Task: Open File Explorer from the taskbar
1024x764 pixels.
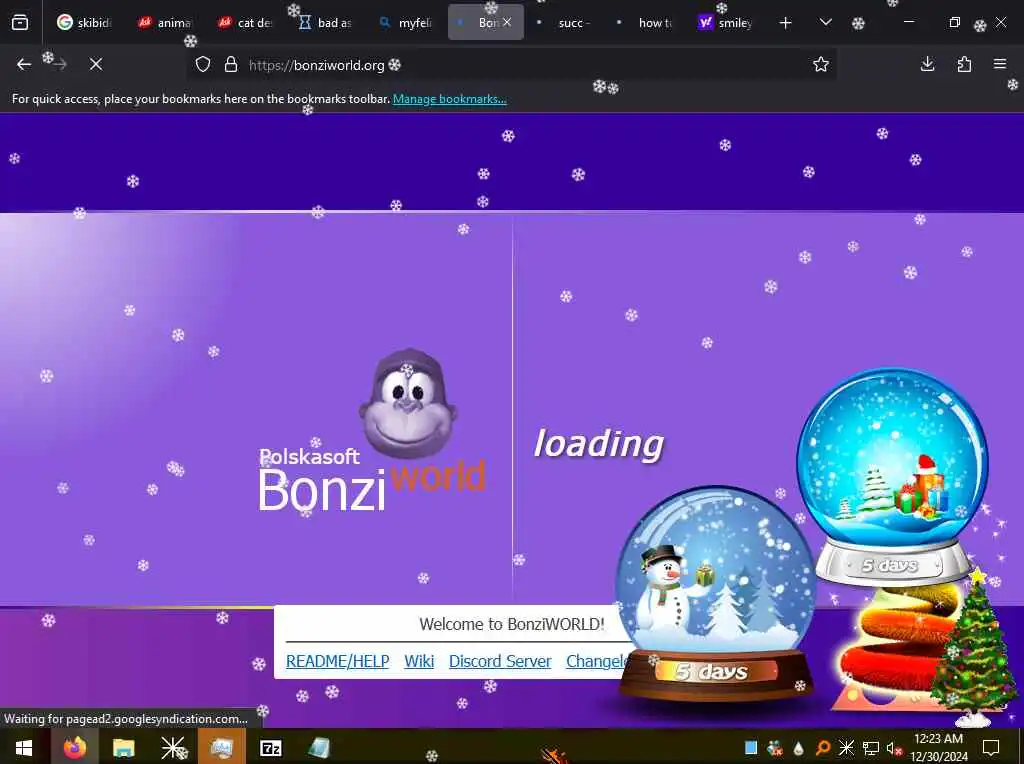Action: pyautogui.click(x=123, y=747)
